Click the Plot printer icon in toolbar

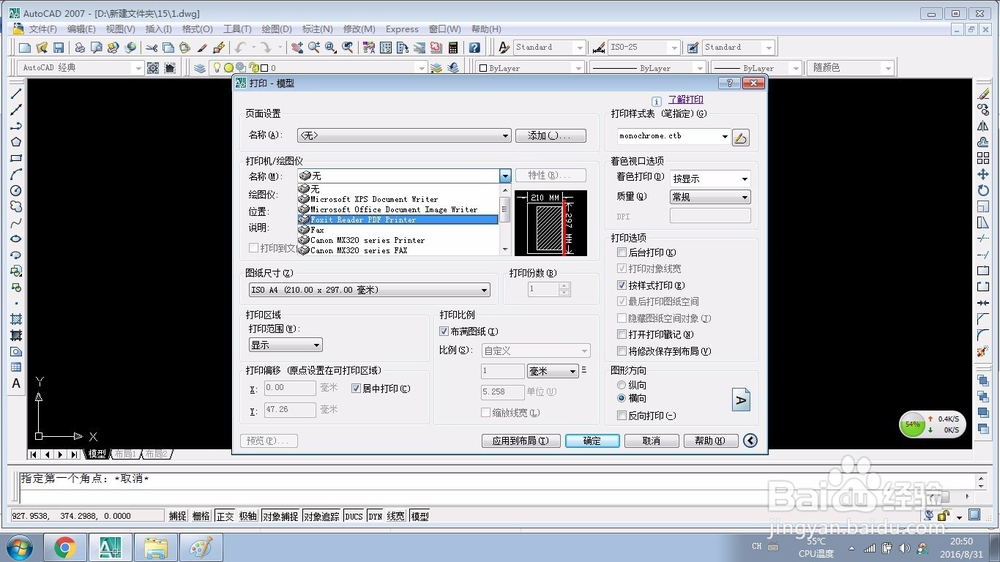click(80, 47)
